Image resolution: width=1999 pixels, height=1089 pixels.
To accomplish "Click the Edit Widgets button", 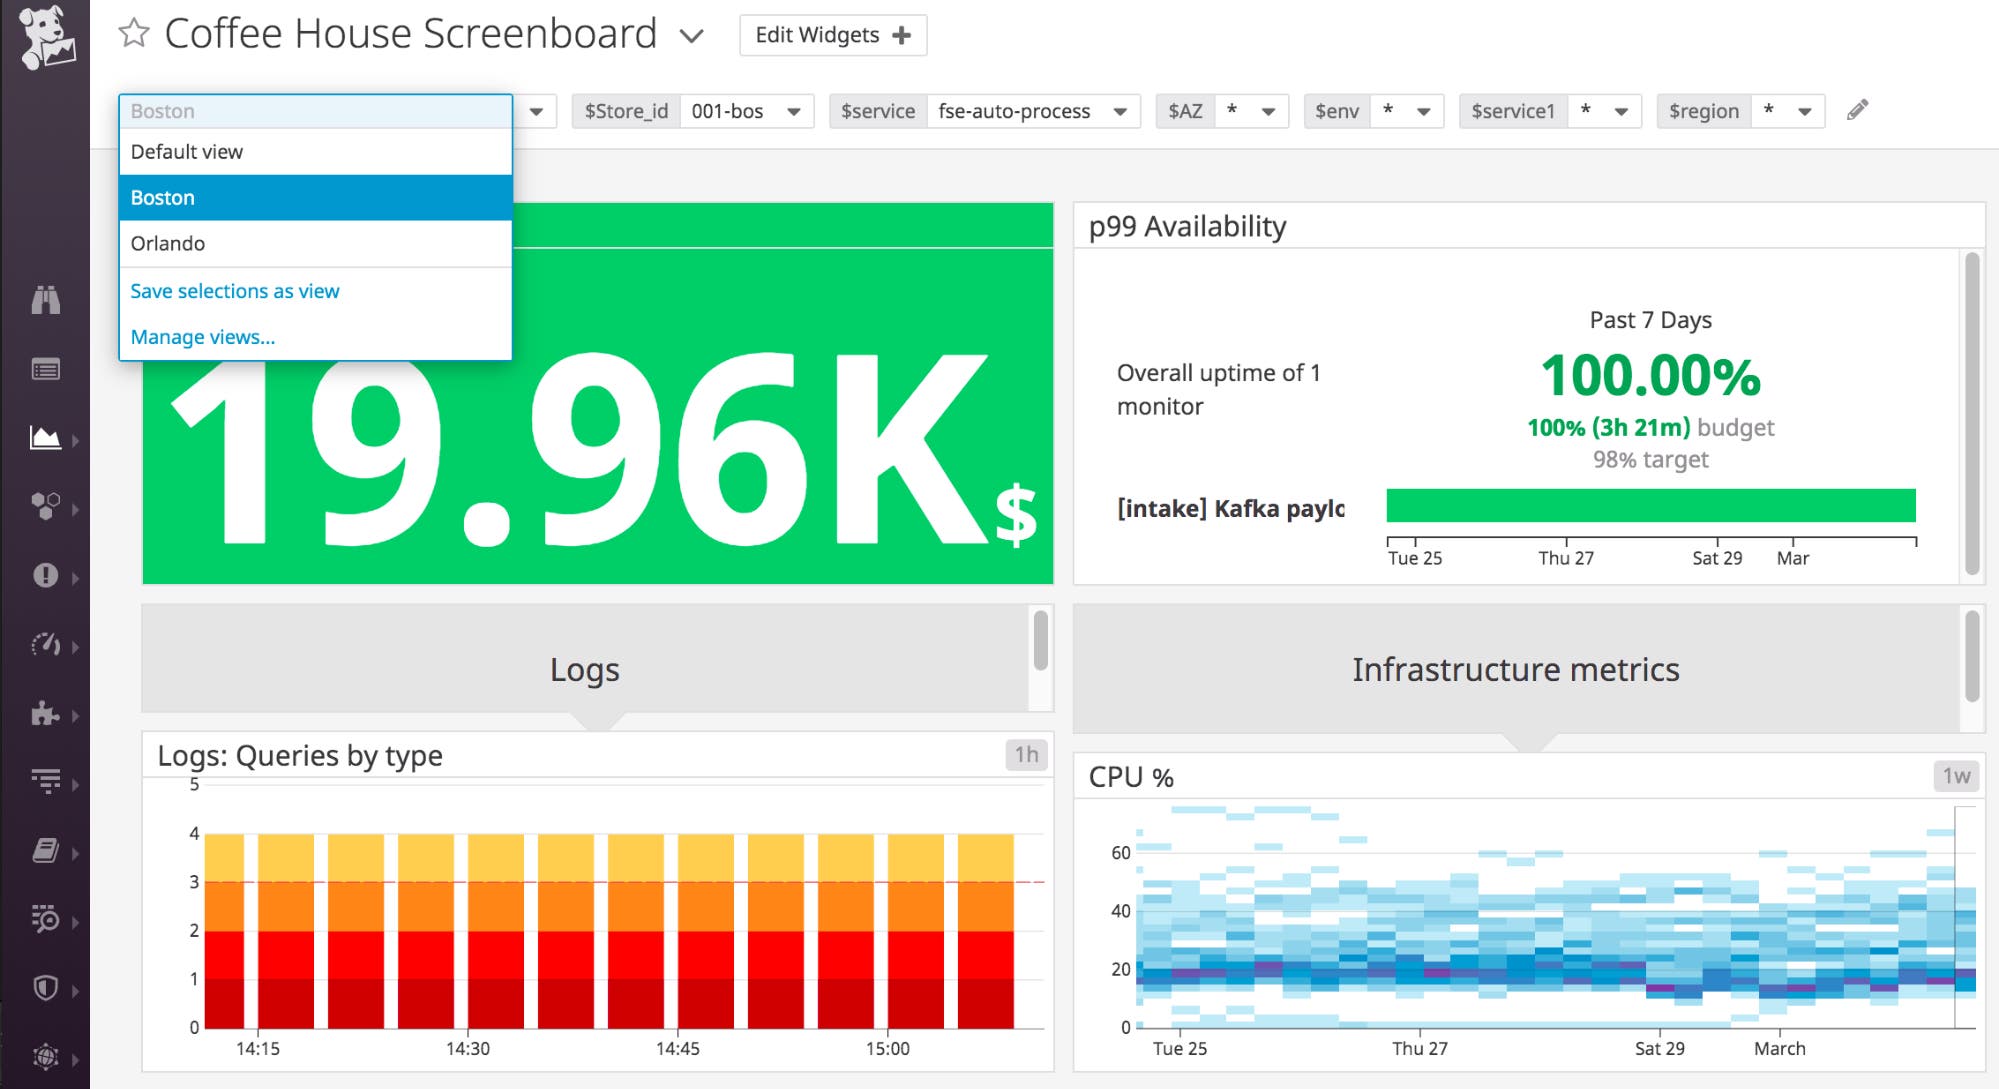I will click(x=832, y=35).
